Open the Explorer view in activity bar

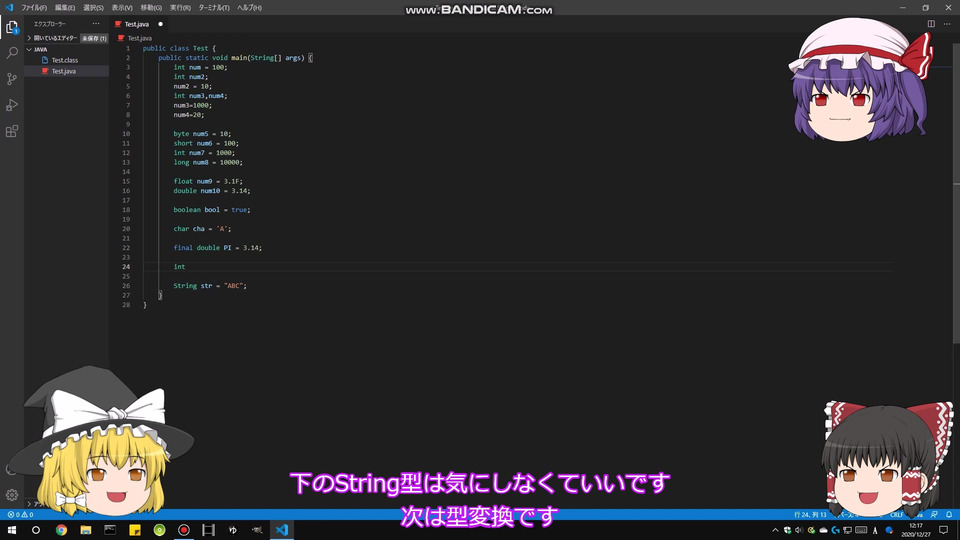(x=12, y=27)
